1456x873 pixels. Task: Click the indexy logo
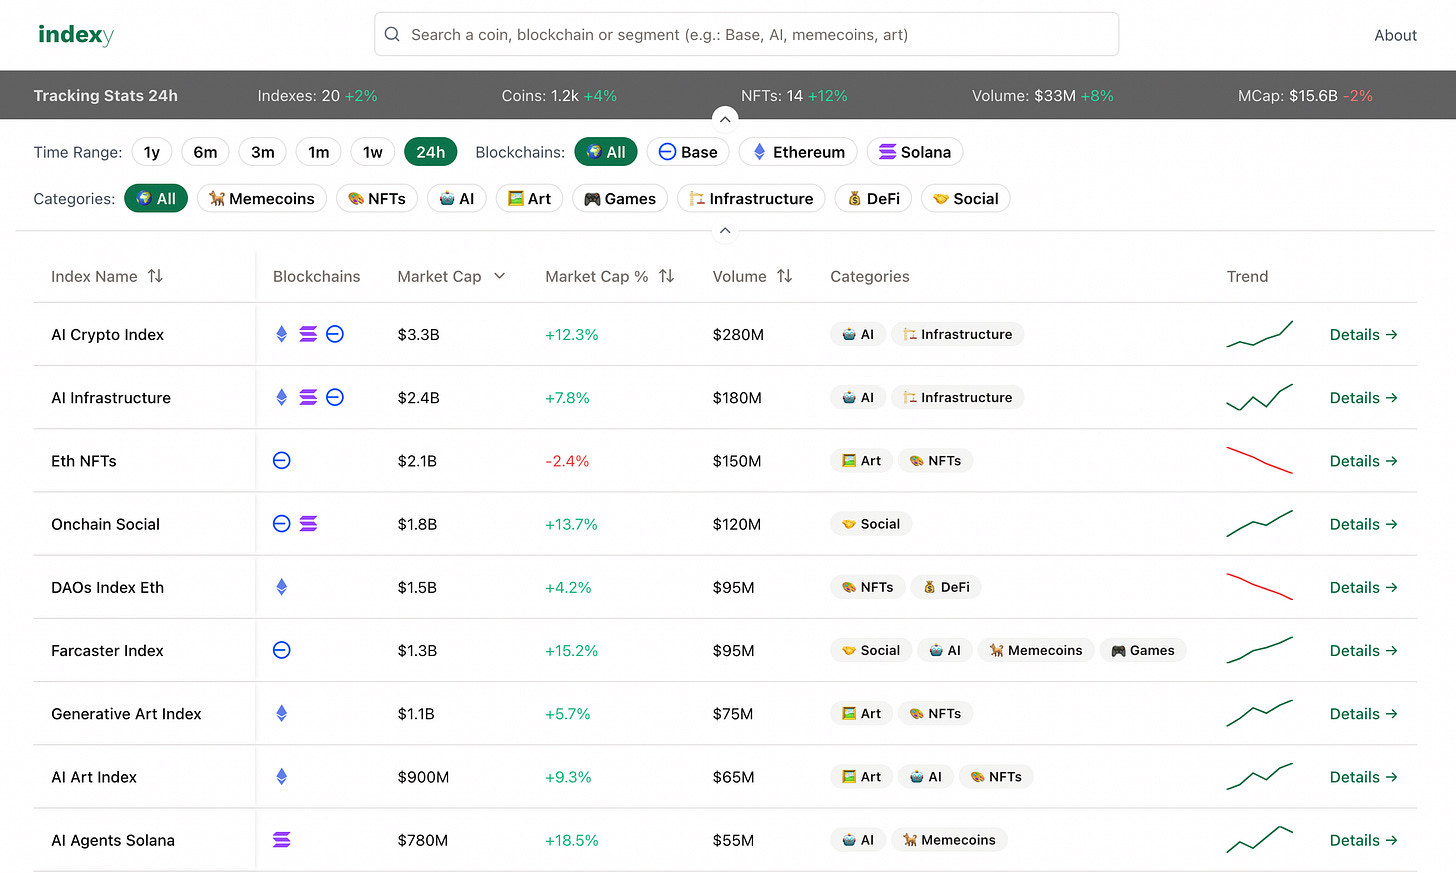[76, 35]
